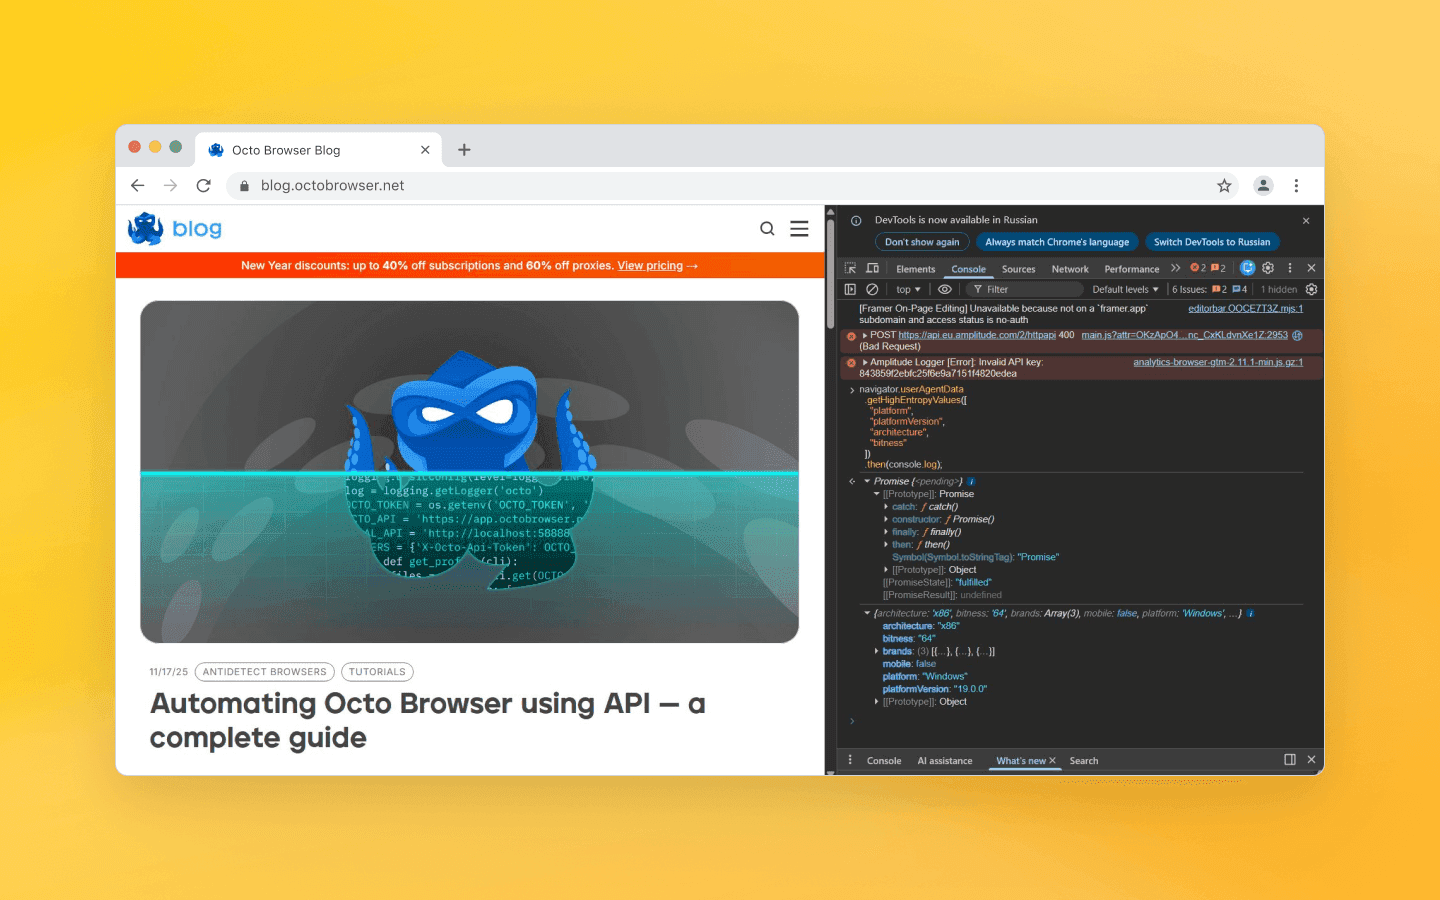Click the info icon next to Promise pending

click(971, 481)
